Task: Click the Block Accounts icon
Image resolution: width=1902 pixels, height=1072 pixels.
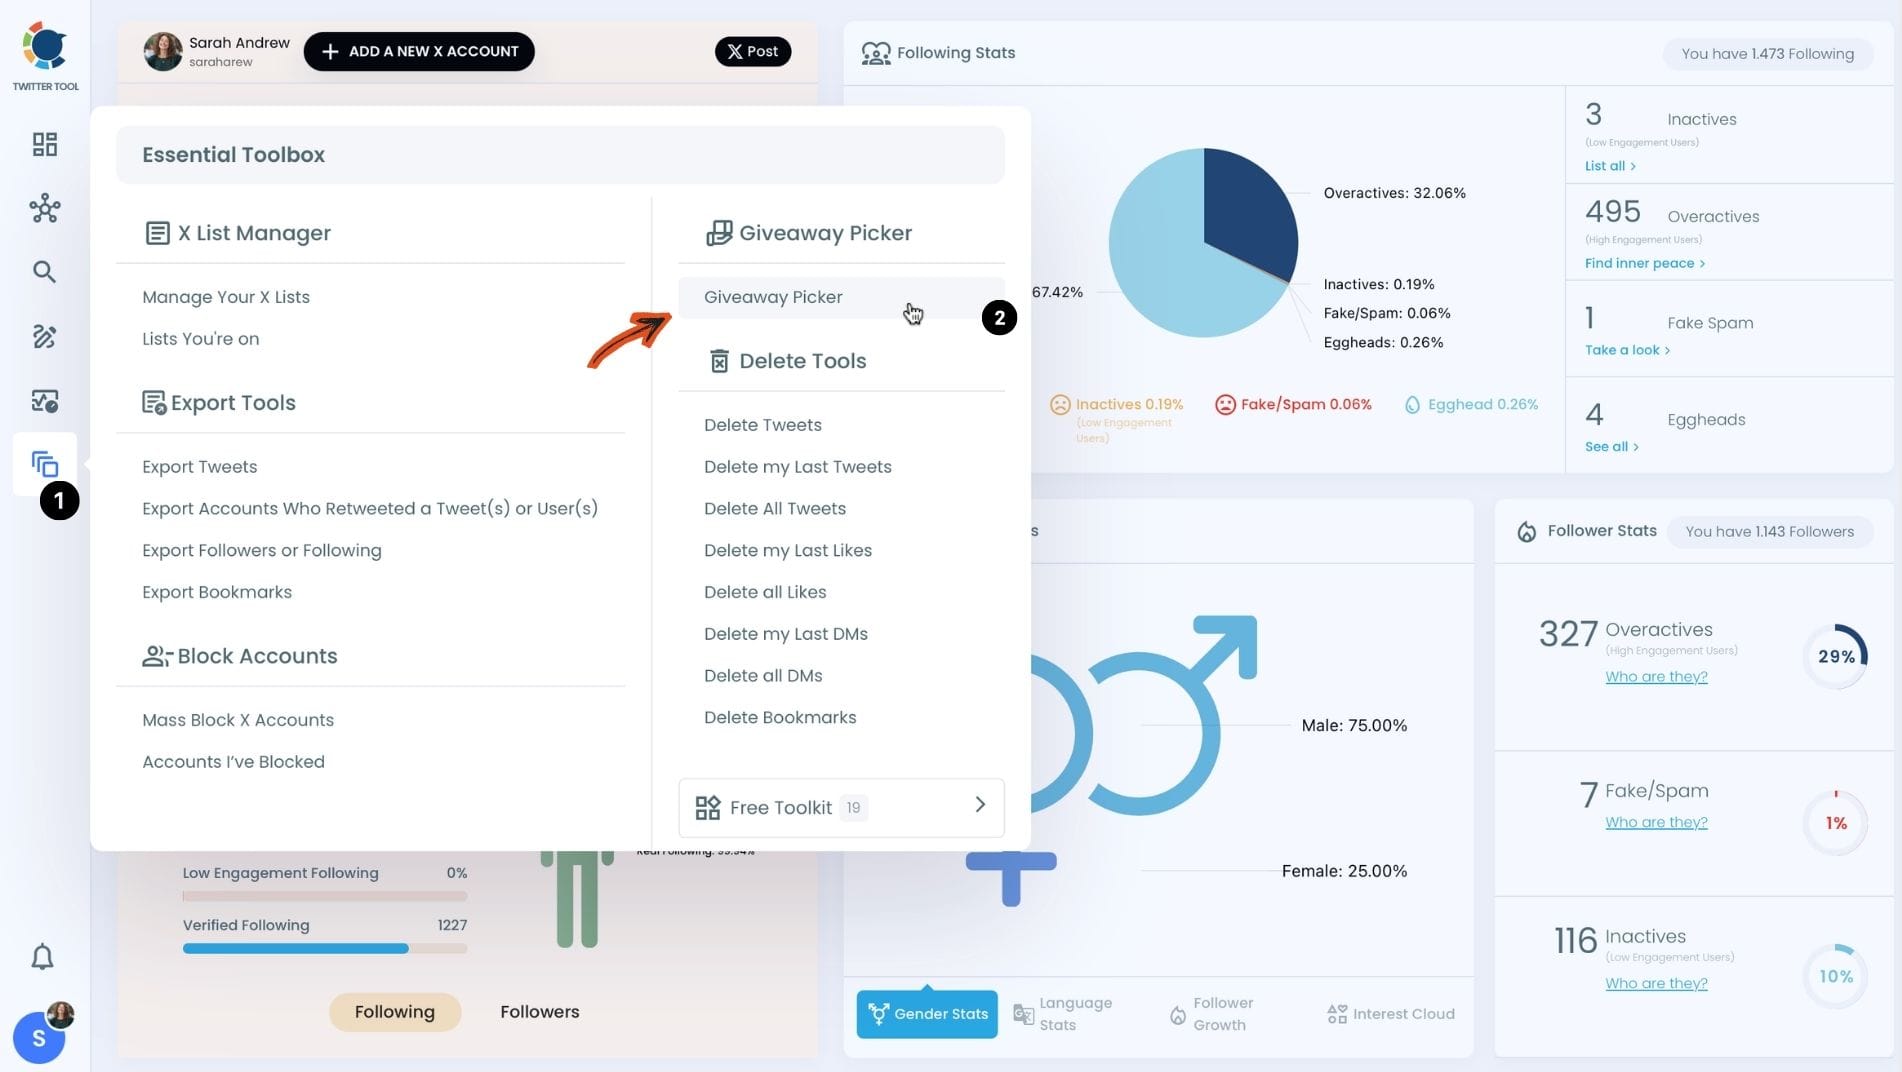Action: (x=157, y=656)
